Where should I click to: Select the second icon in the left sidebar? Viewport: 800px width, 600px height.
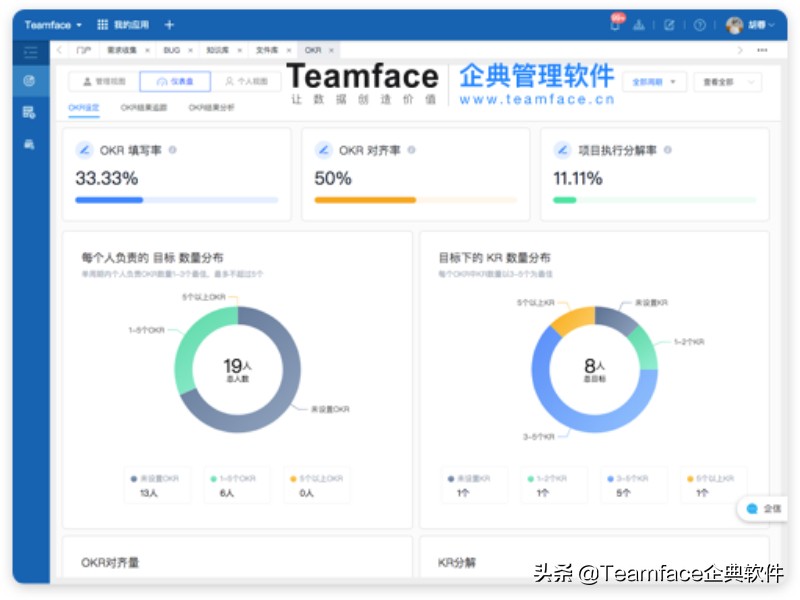tap(27, 82)
